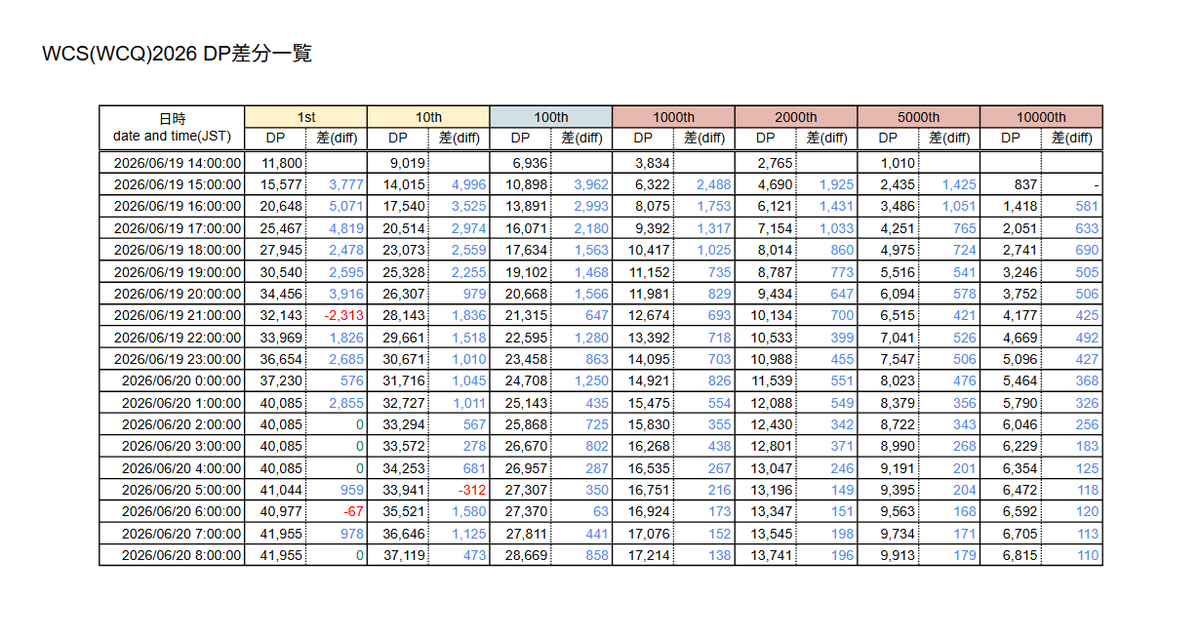This screenshot has width=1200, height=640.
Task: Click the 1000th place DP value "17,214"
Action: click(x=650, y=555)
